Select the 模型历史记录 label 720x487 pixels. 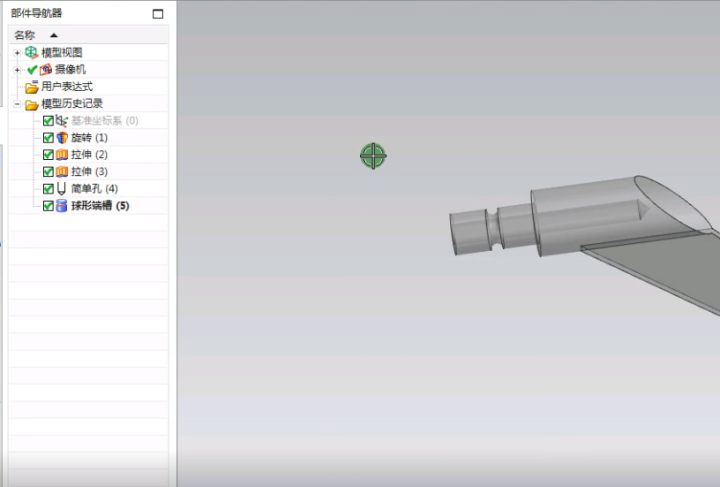click(72, 104)
